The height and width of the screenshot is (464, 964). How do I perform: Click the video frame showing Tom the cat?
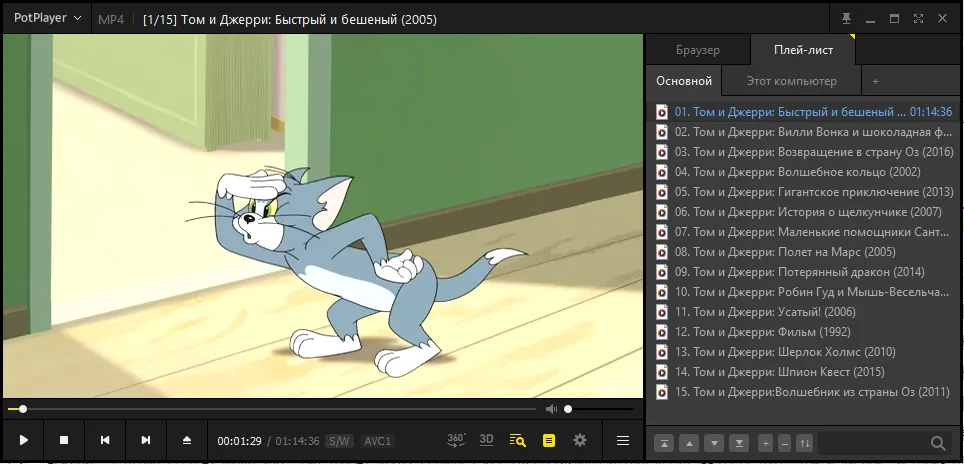click(x=323, y=216)
